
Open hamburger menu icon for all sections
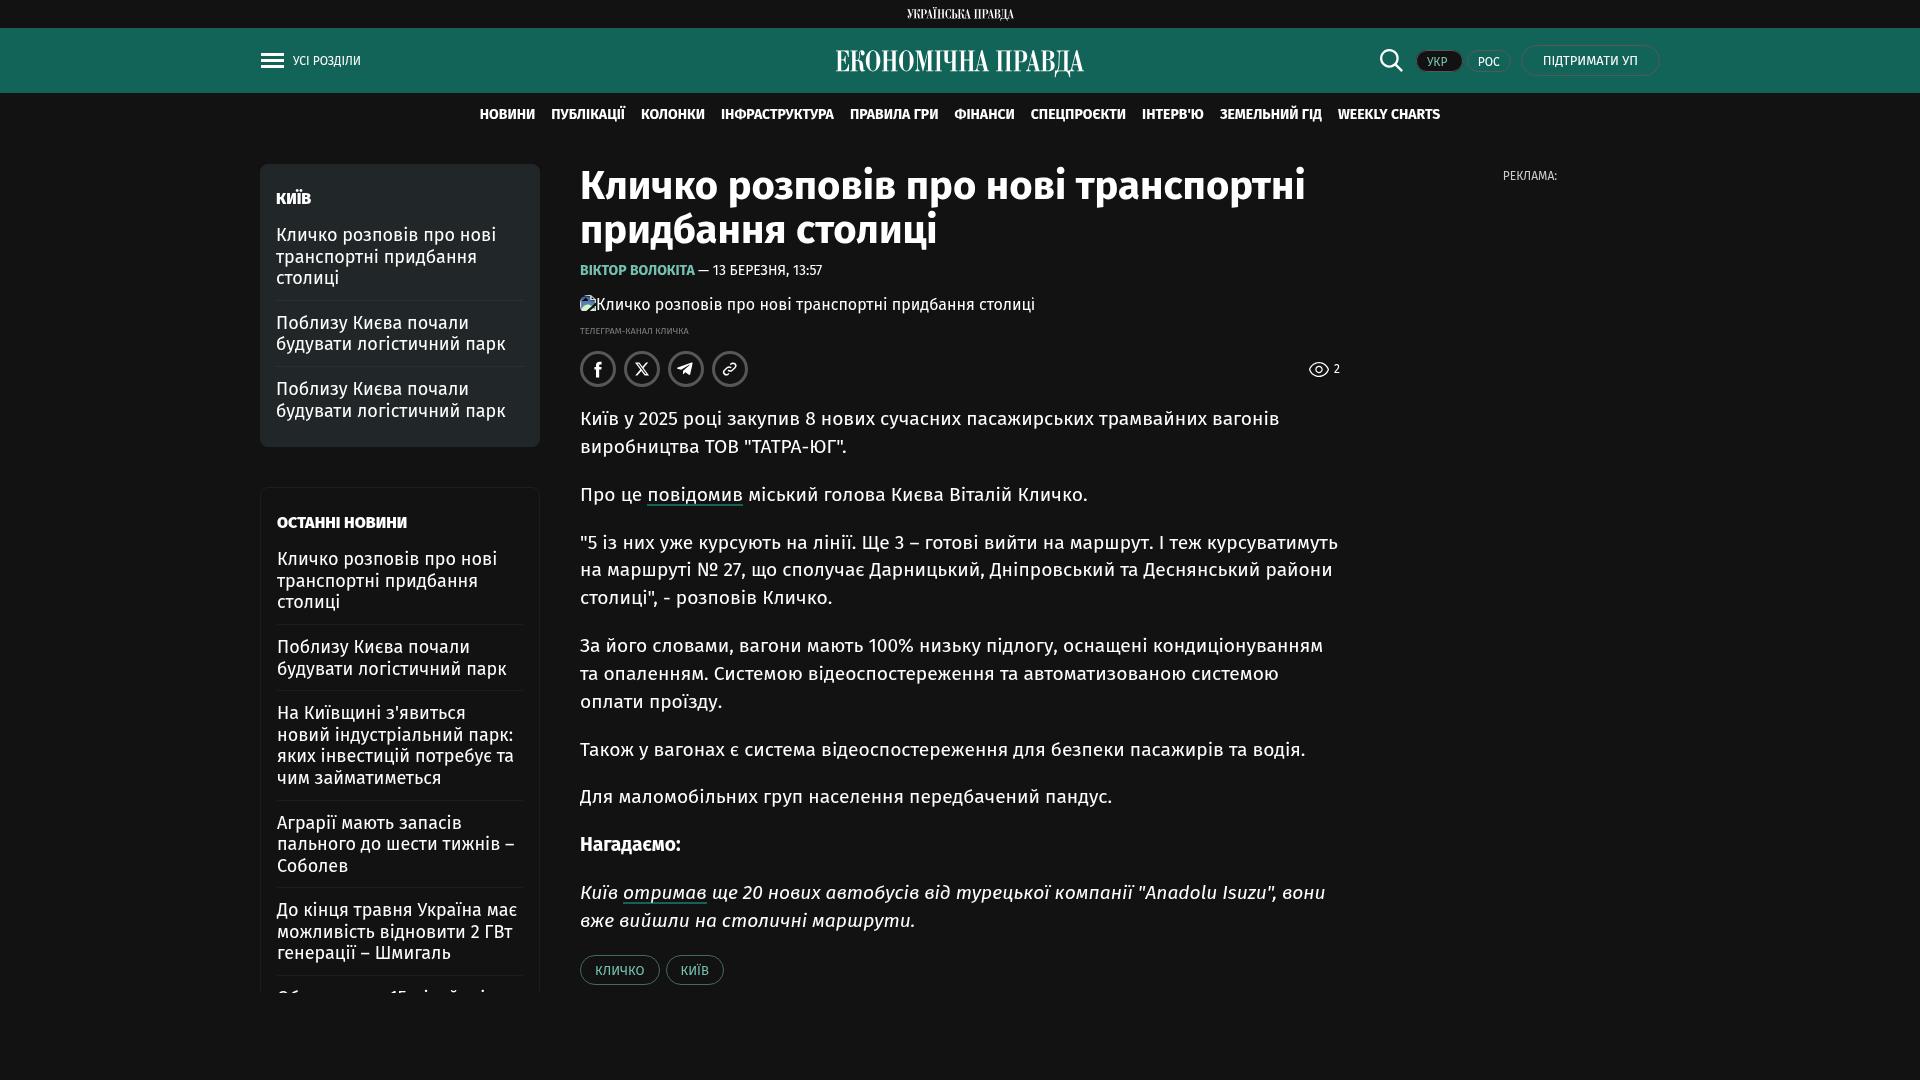[272, 61]
